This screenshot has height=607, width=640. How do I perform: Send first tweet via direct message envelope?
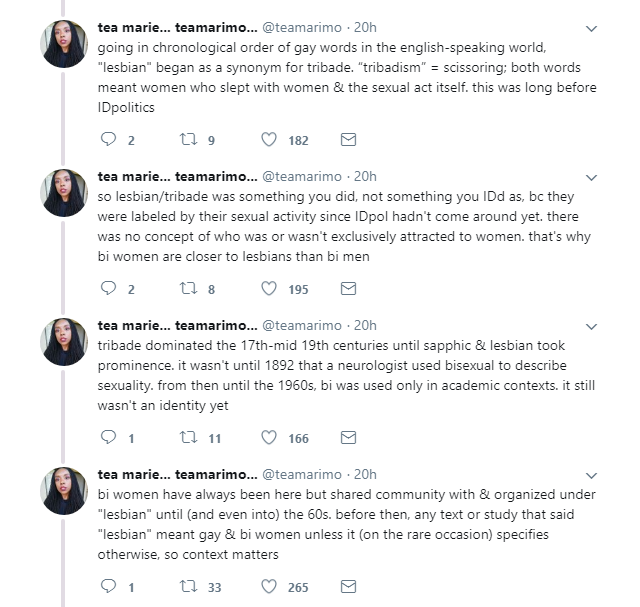(348, 139)
